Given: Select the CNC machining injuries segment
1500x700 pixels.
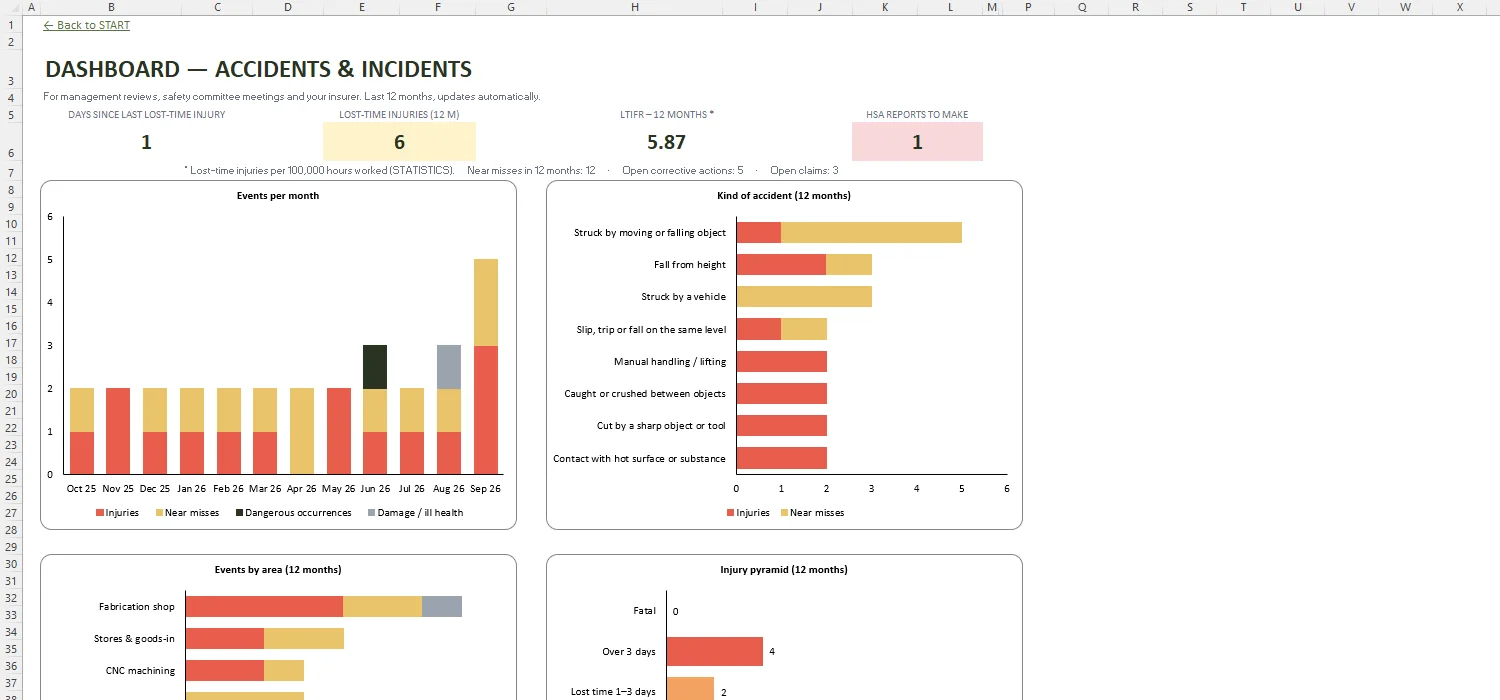Looking at the screenshot, I should [x=225, y=670].
